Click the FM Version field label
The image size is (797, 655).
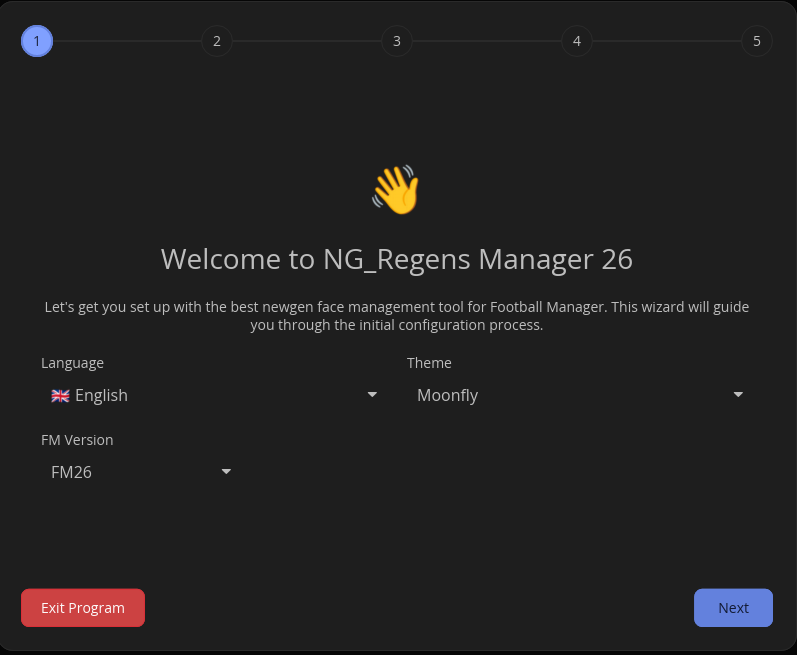tap(77, 440)
